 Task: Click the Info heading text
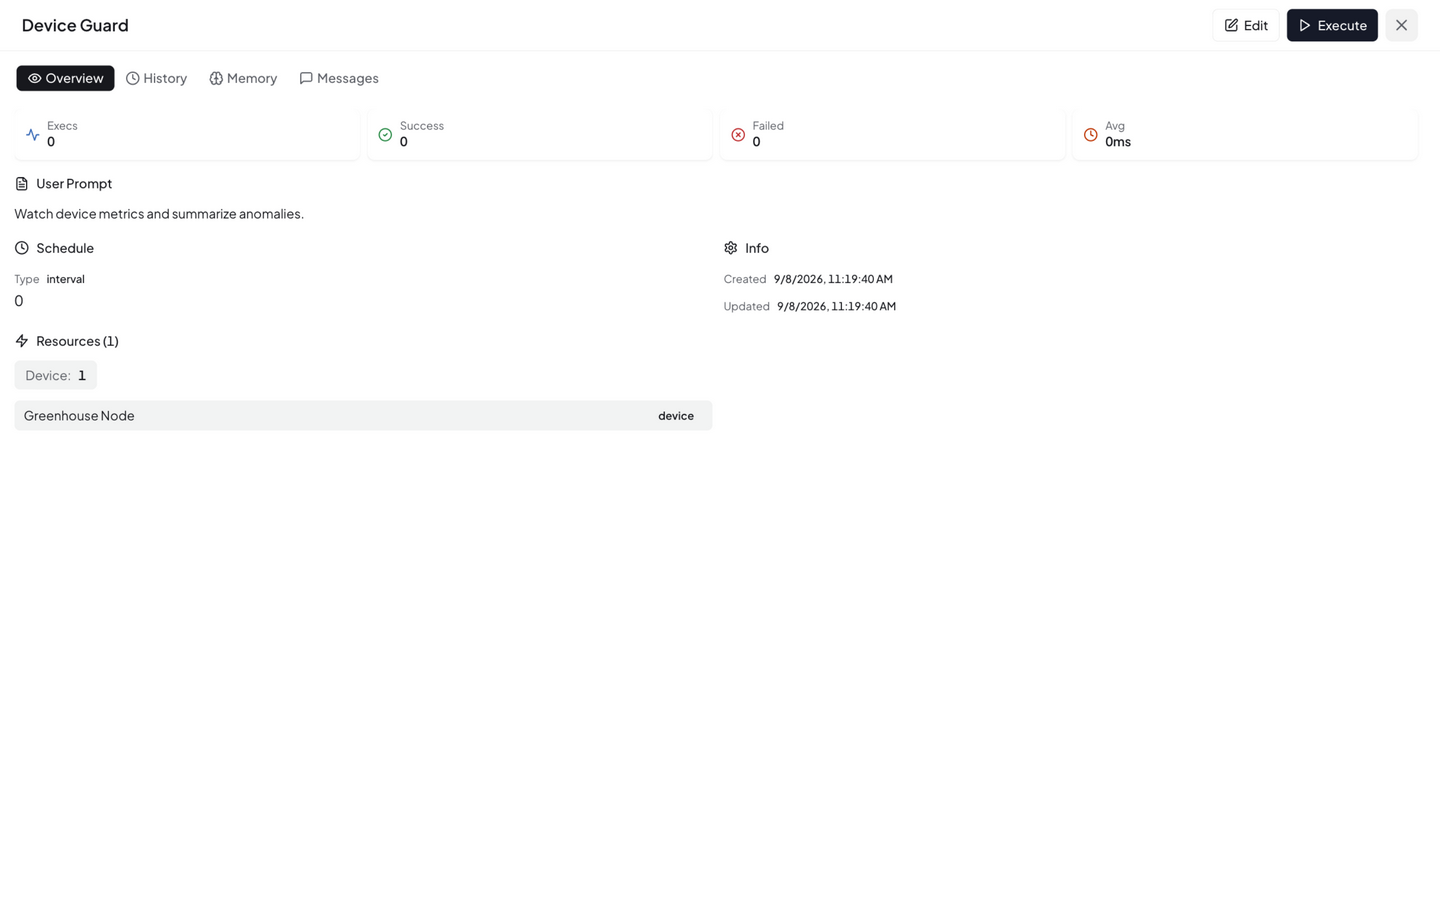coord(757,248)
